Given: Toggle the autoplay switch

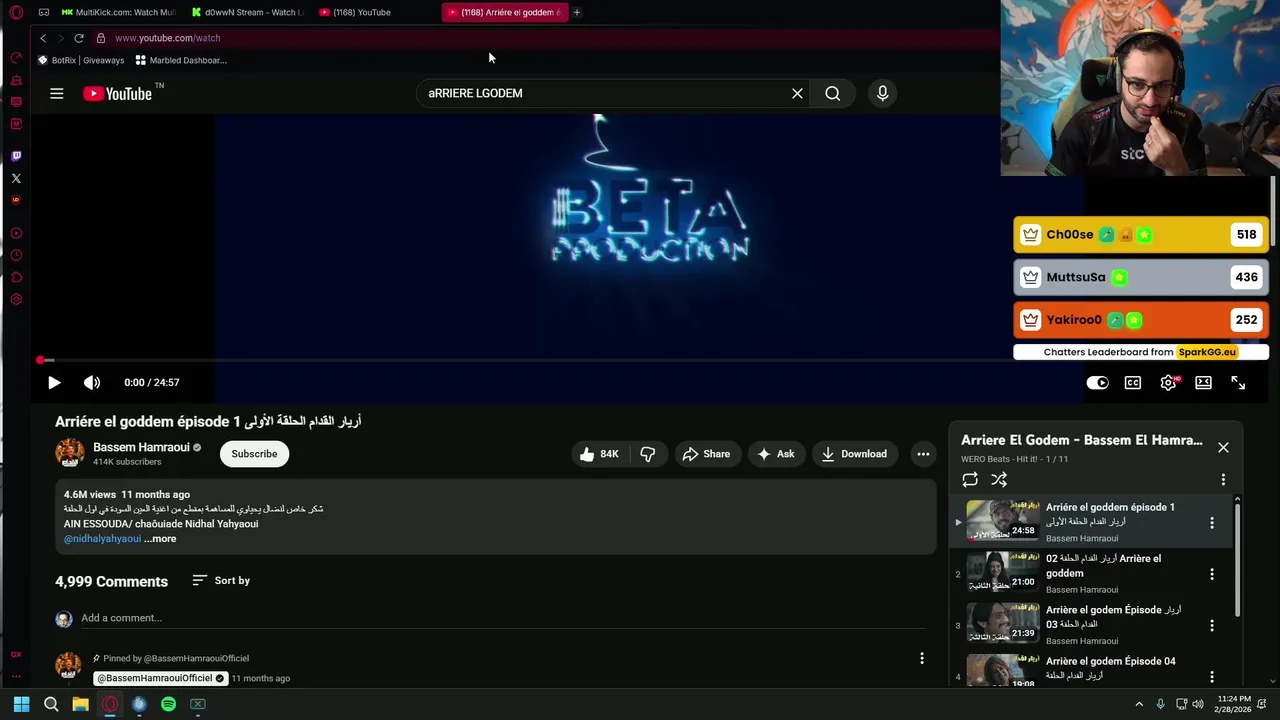Looking at the screenshot, I should tap(1097, 383).
